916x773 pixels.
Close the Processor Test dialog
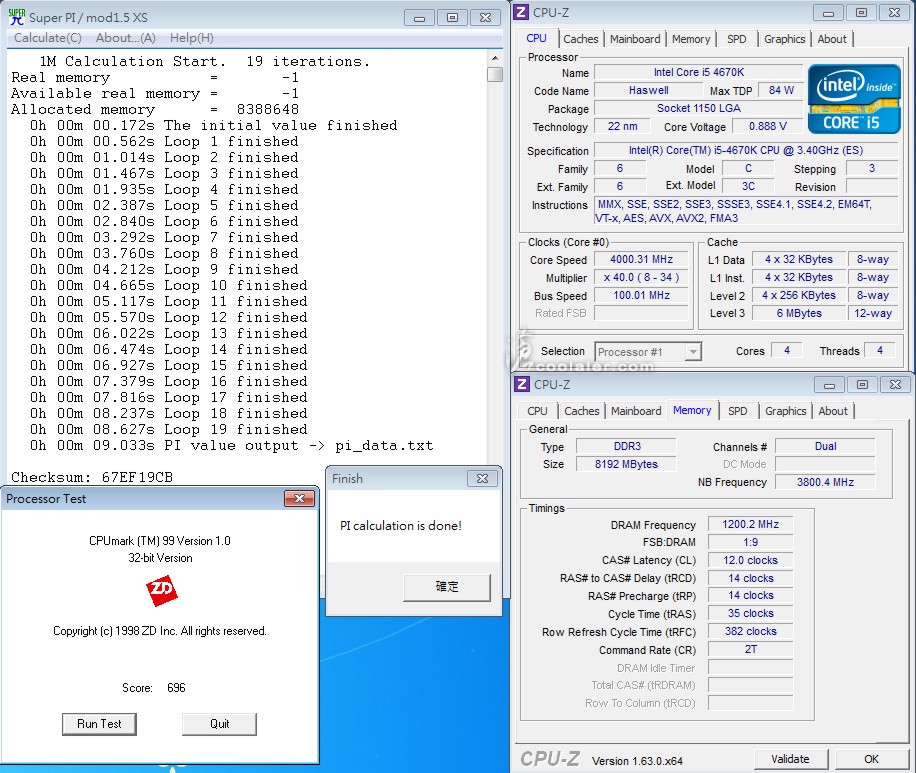300,498
